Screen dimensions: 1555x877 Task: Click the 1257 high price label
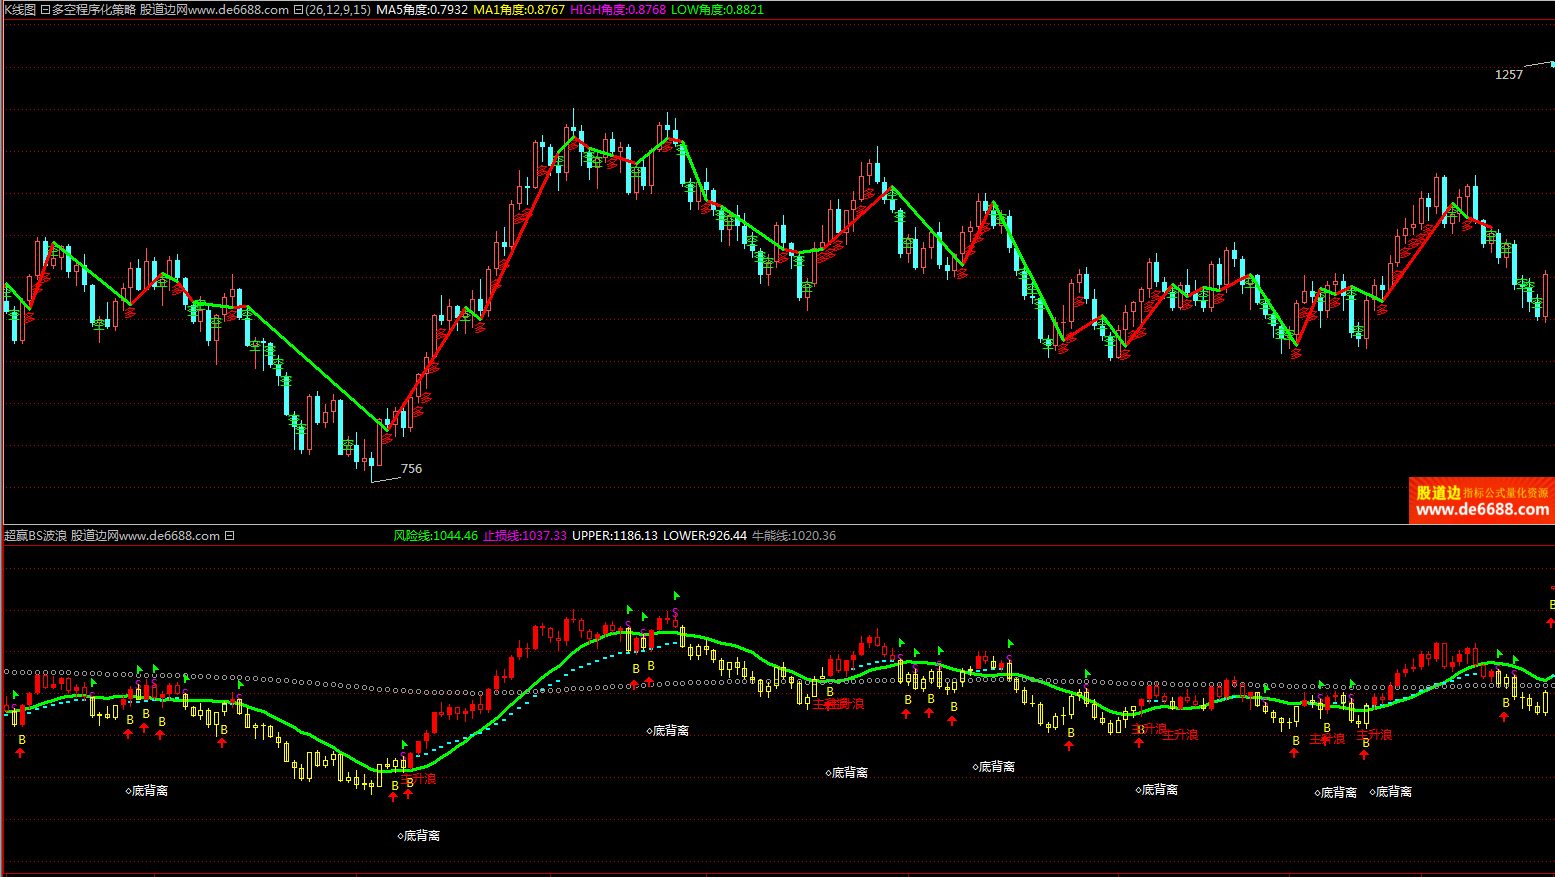pos(1508,75)
